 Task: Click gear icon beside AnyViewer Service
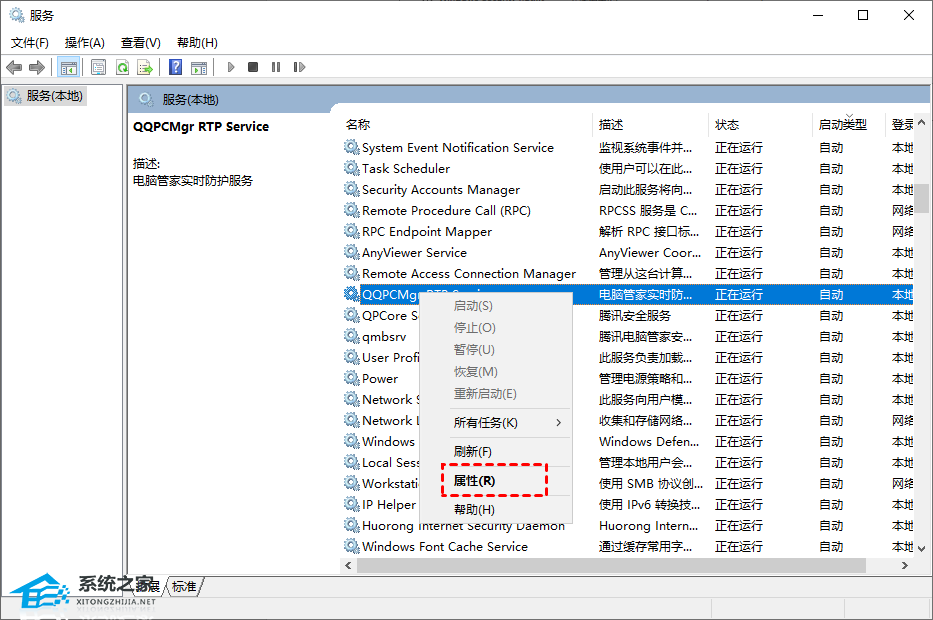pos(352,252)
